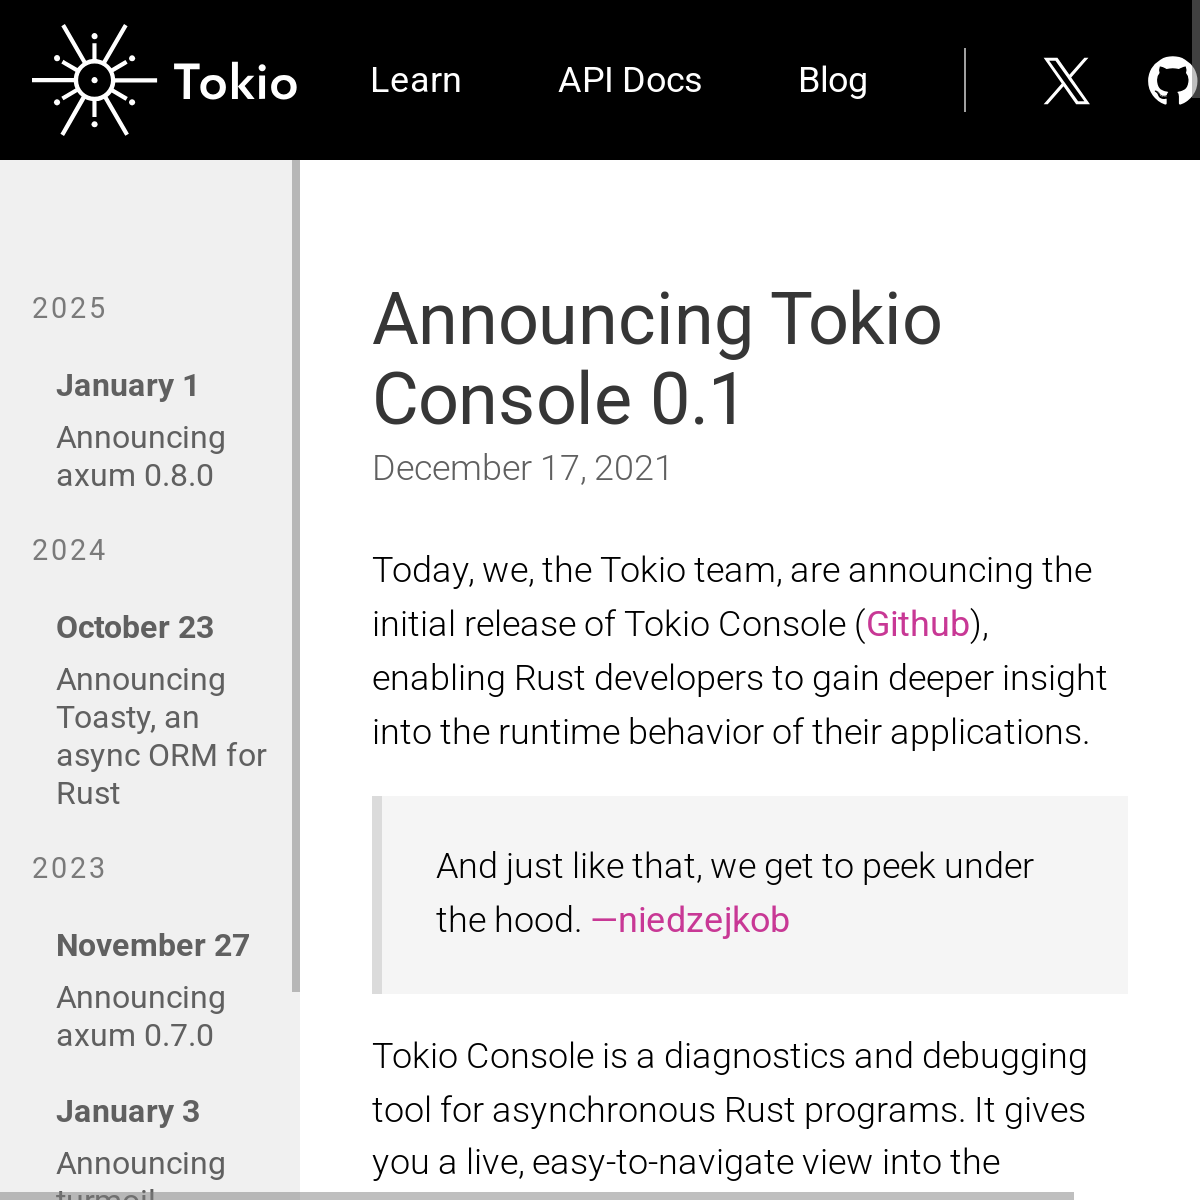Click the Tokio sun logo icon
This screenshot has height=1200, width=1200.
(94, 80)
